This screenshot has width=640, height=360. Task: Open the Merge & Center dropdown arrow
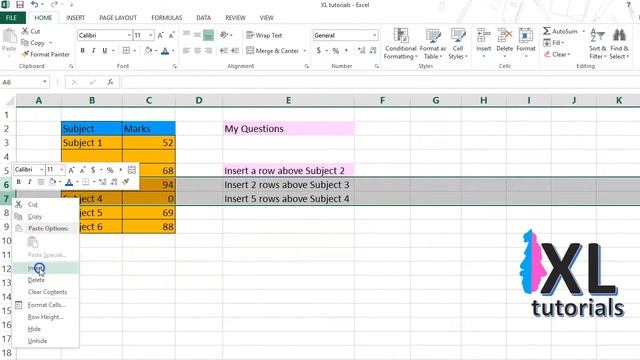[x=304, y=51]
